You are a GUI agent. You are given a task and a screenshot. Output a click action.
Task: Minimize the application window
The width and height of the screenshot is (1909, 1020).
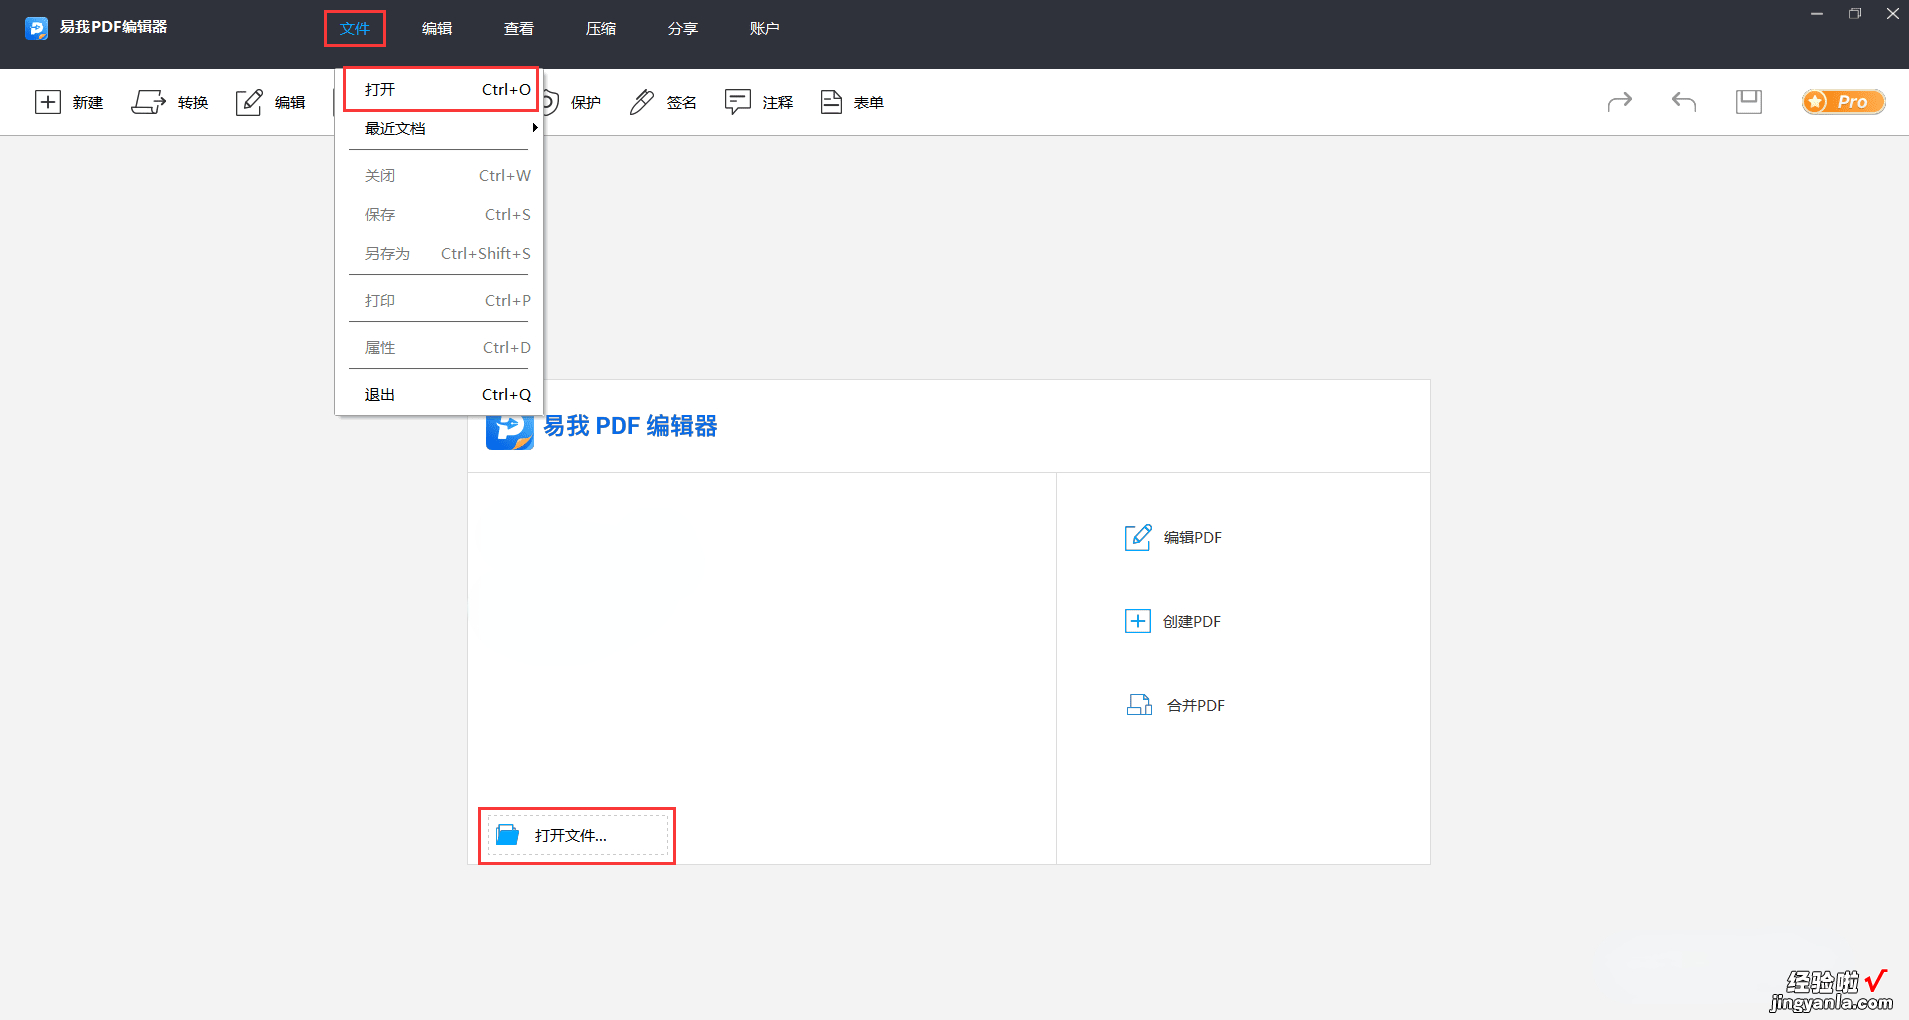click(1817, 14)
